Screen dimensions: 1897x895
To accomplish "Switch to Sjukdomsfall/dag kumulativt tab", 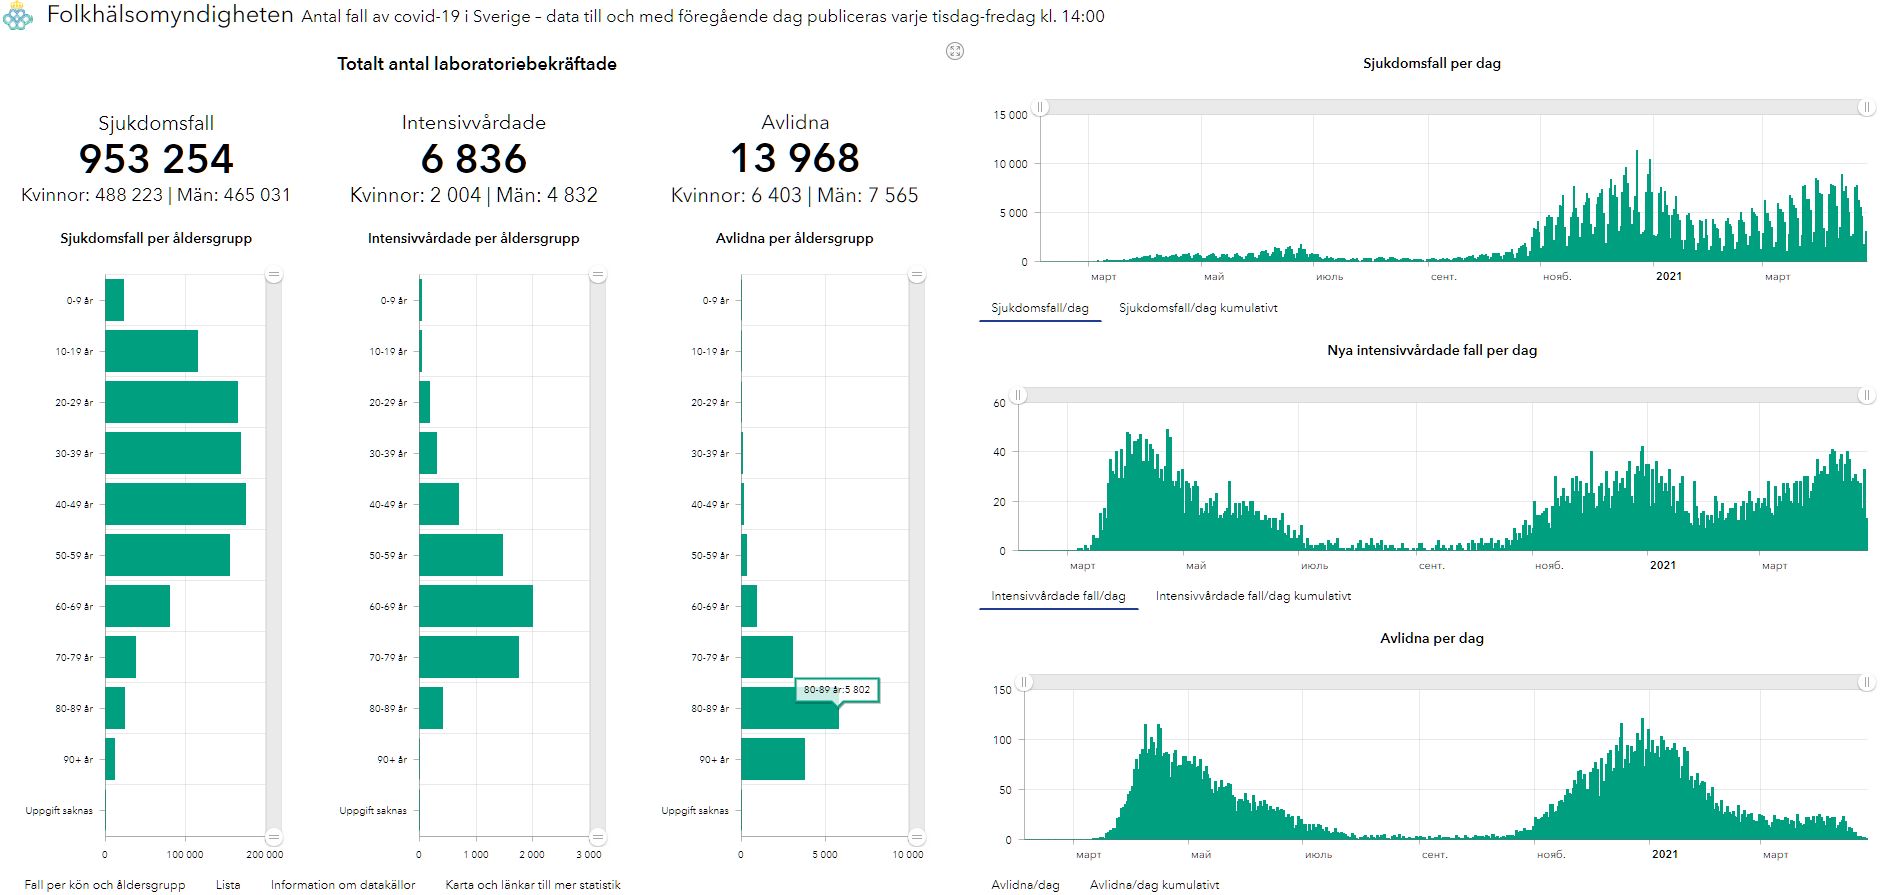I will [1198, 308].
